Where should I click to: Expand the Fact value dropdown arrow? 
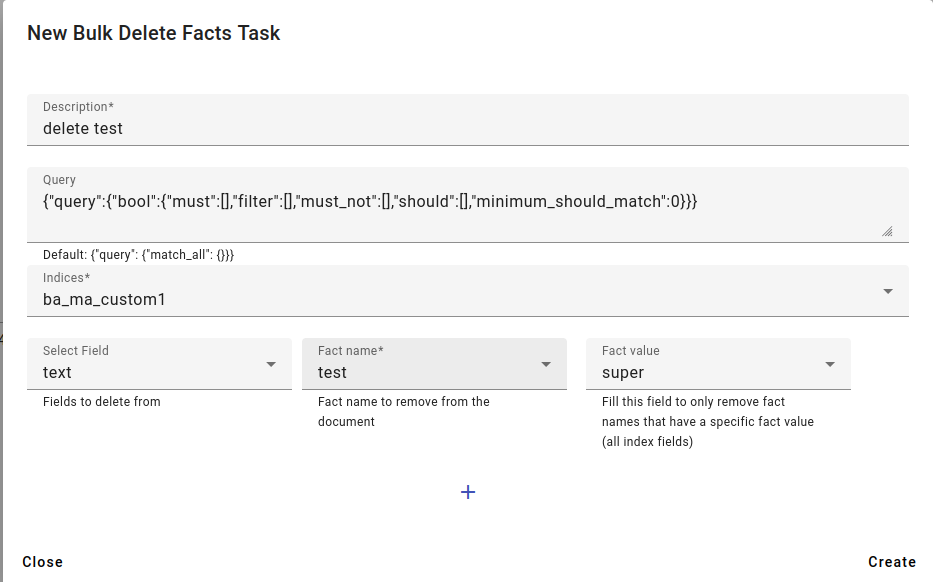pos(829,364)
